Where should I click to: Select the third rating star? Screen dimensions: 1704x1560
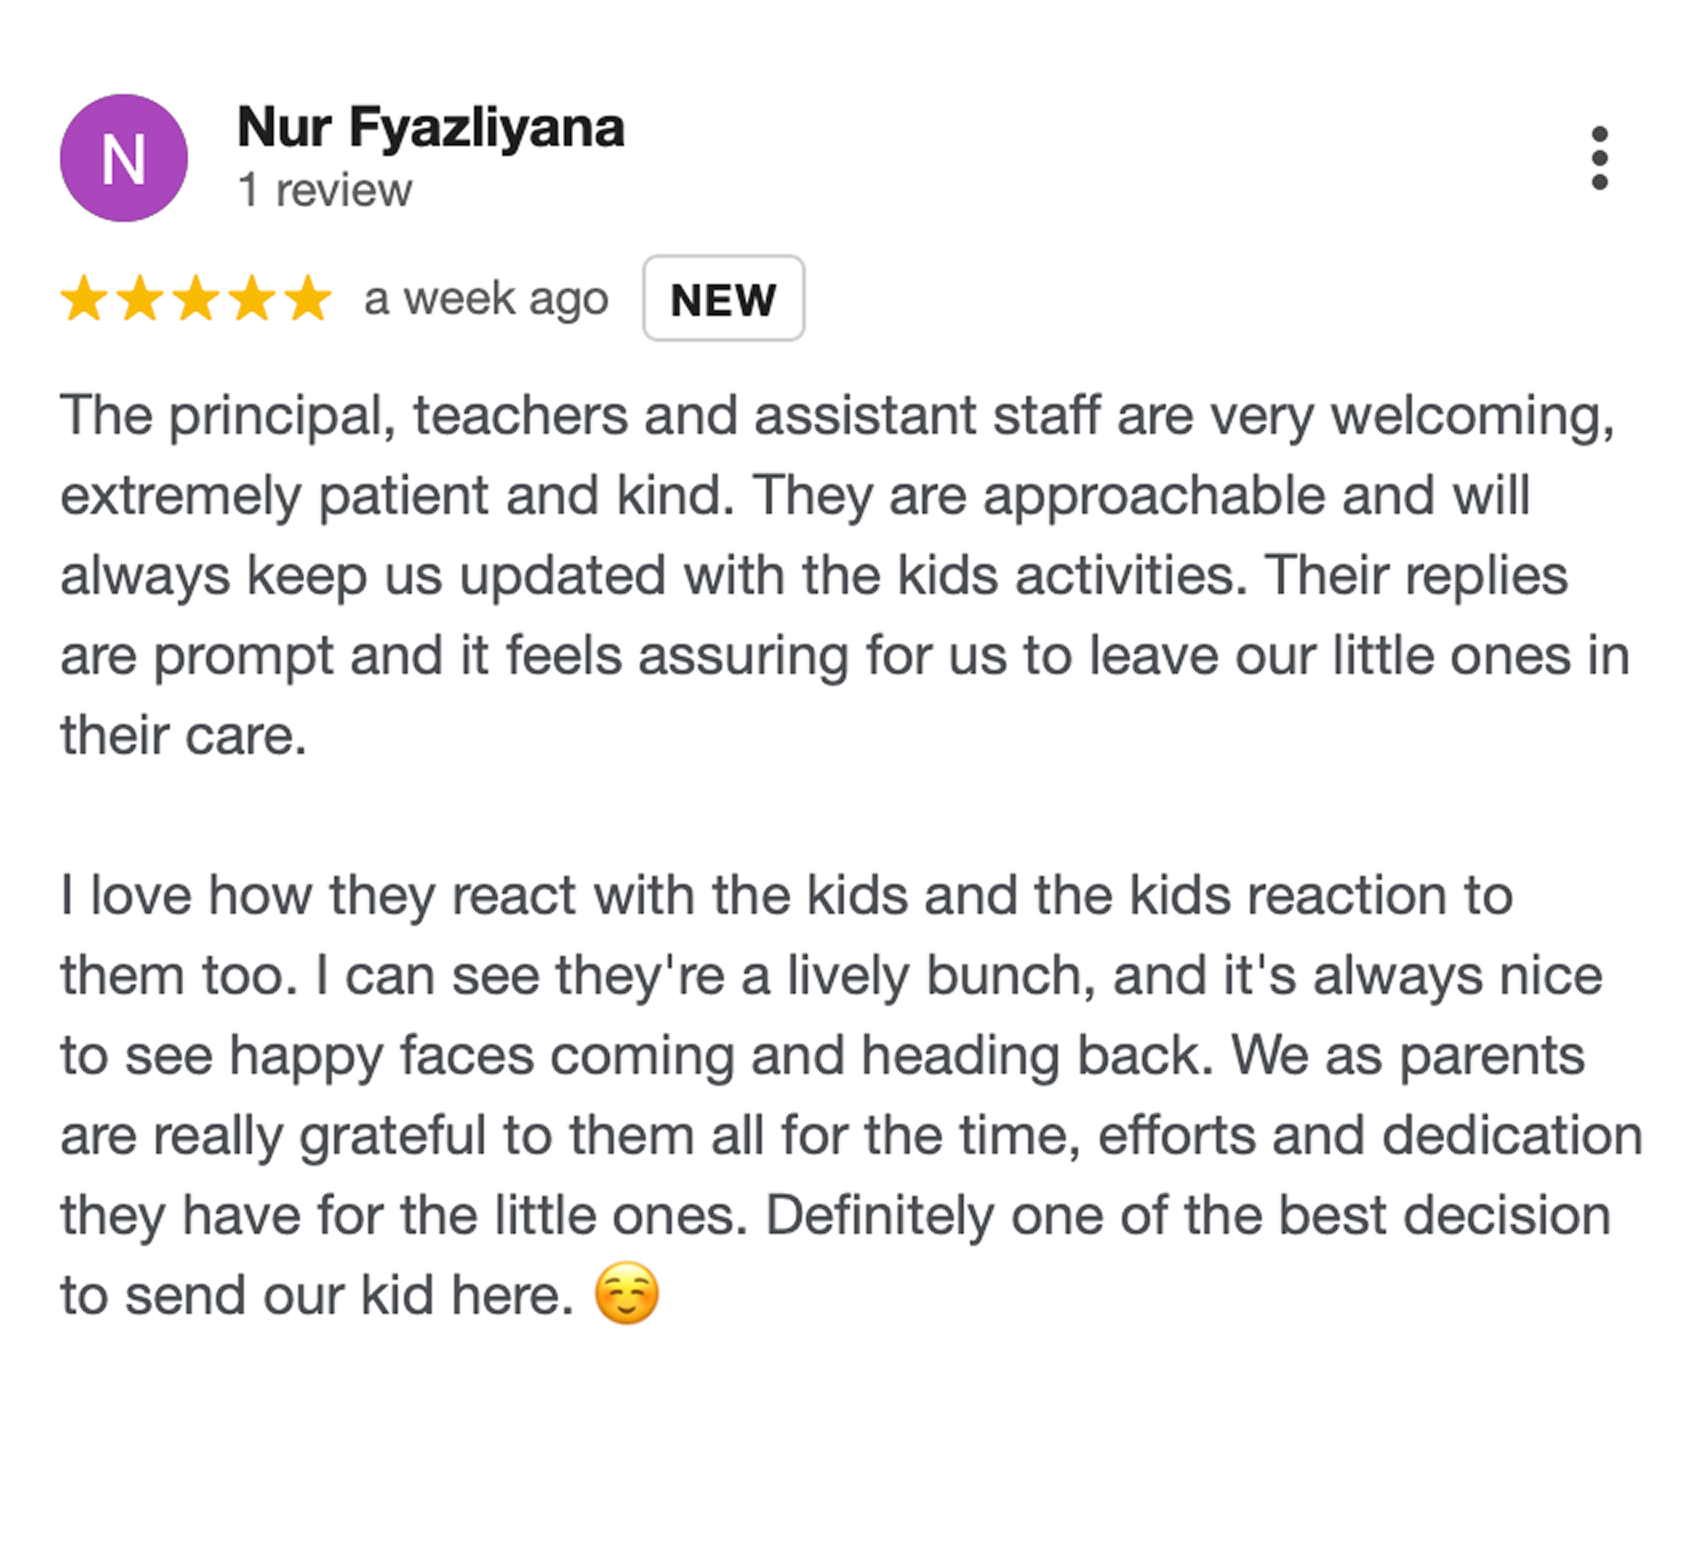tap(196, 299)
